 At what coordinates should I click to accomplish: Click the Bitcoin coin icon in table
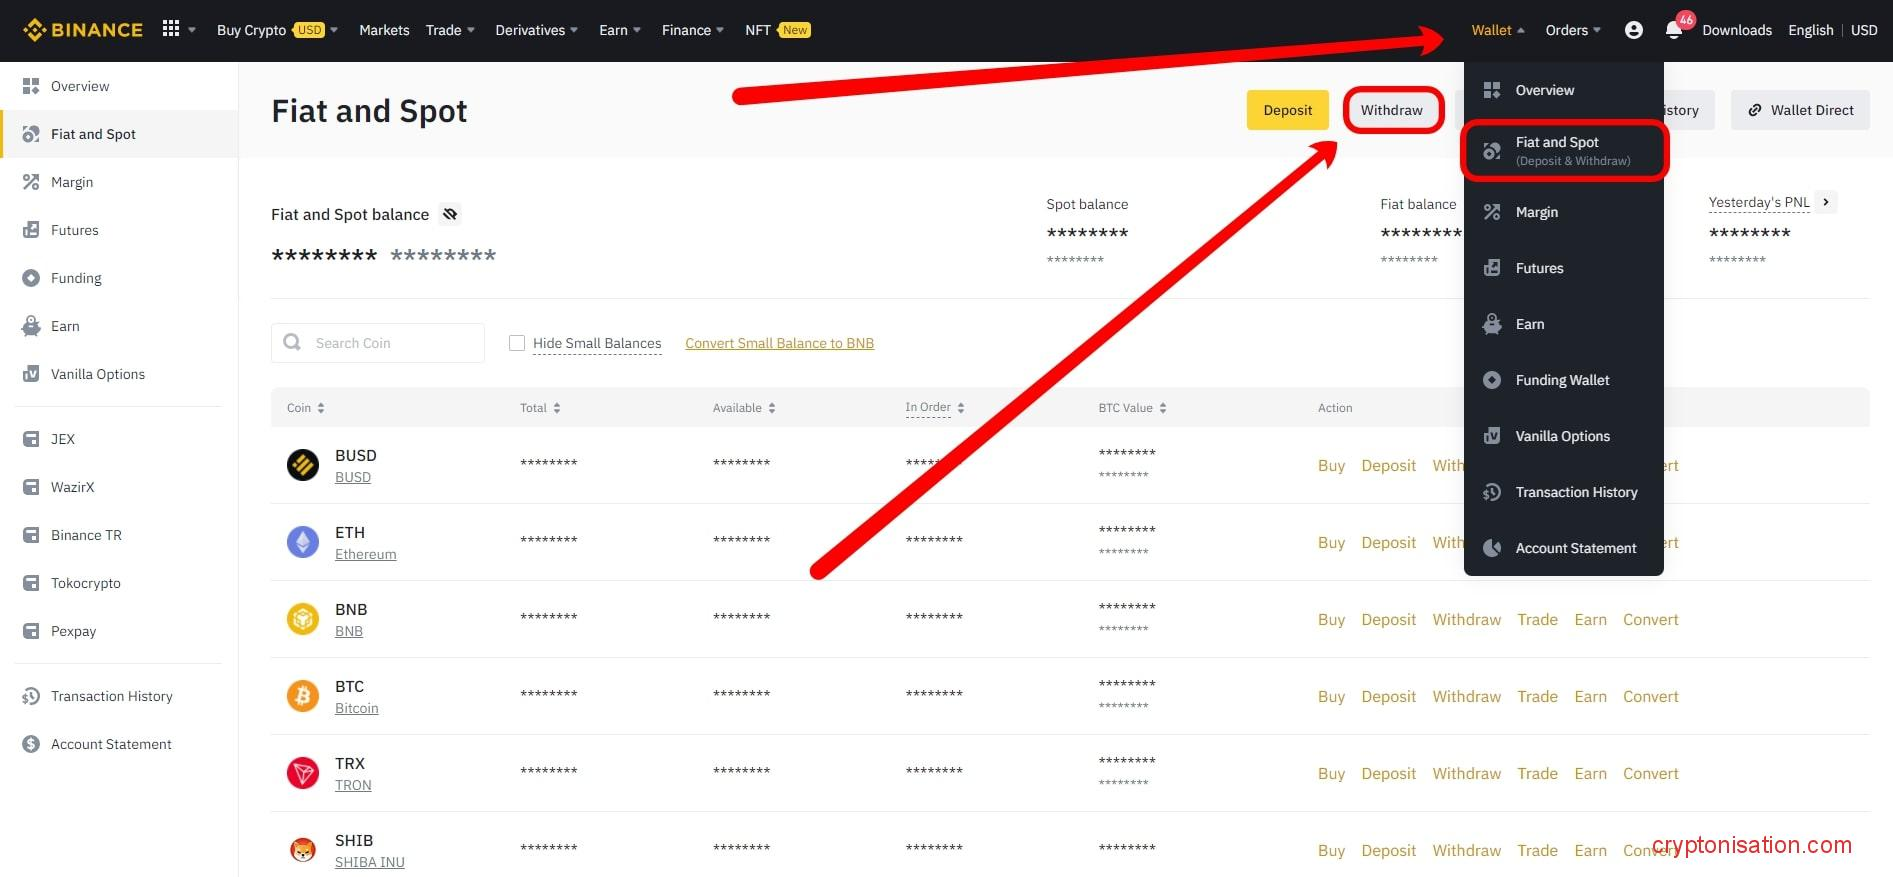pyautogui.click(x=303, y=696)
